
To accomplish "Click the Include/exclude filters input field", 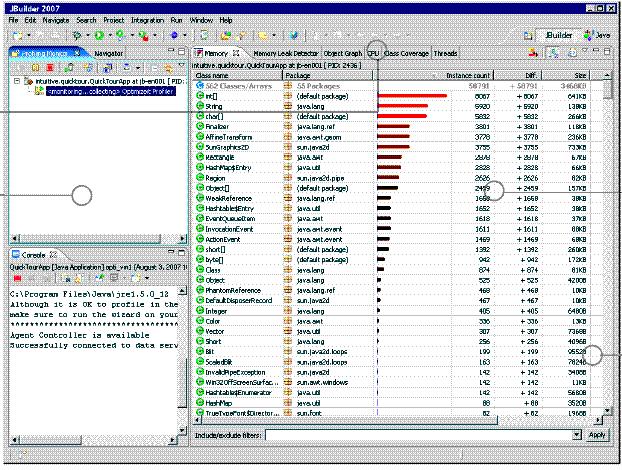I will tap(419, 435).
